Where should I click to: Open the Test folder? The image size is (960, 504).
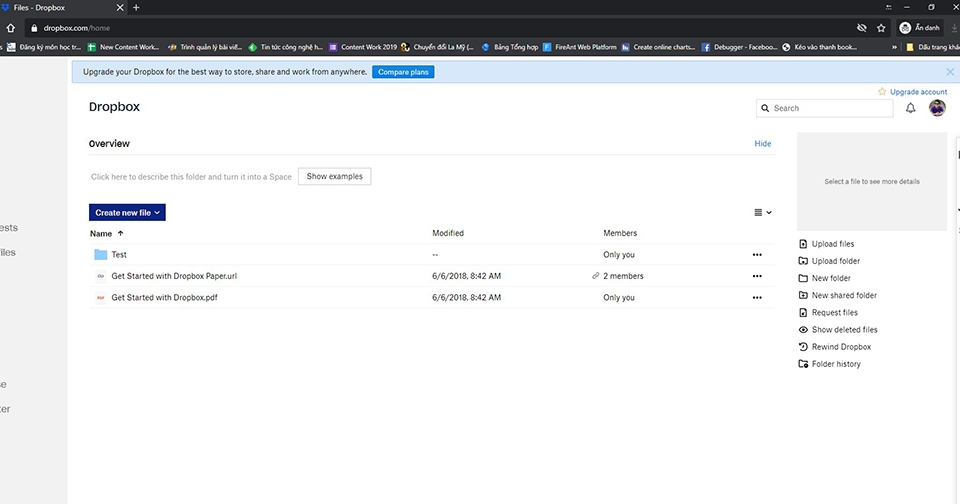click(119, 255)
